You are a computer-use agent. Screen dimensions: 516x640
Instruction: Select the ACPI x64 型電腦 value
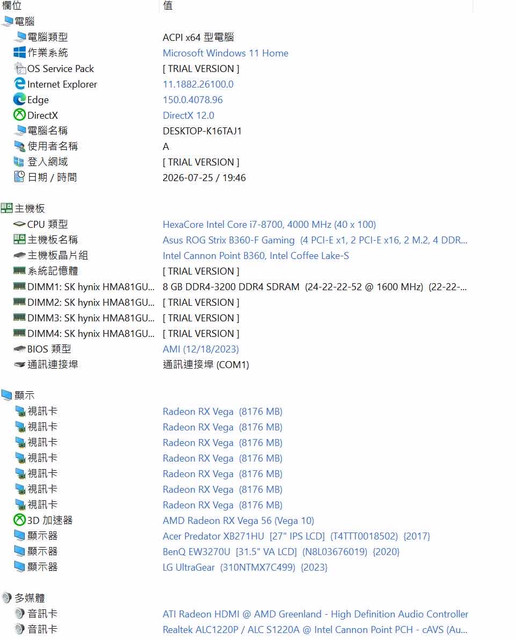tap(198, 37)
